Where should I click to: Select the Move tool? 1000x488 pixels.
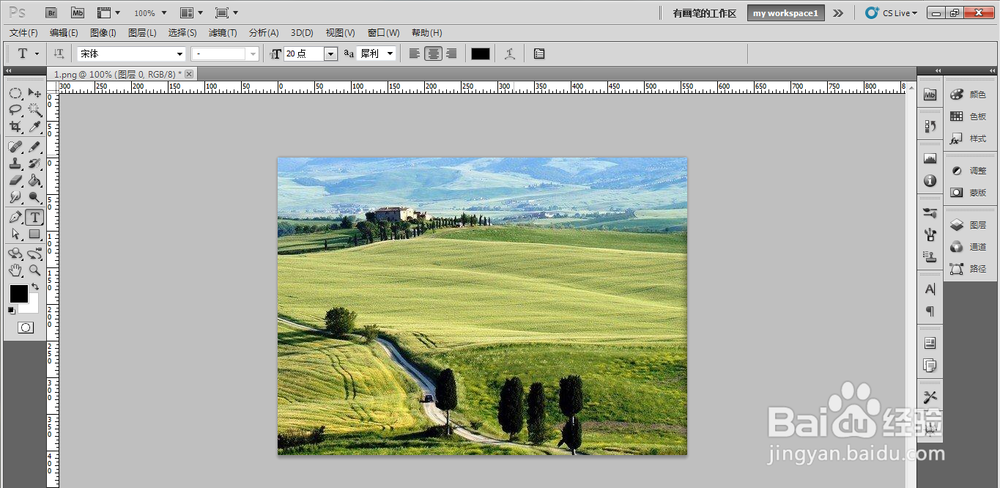(35, 93)
